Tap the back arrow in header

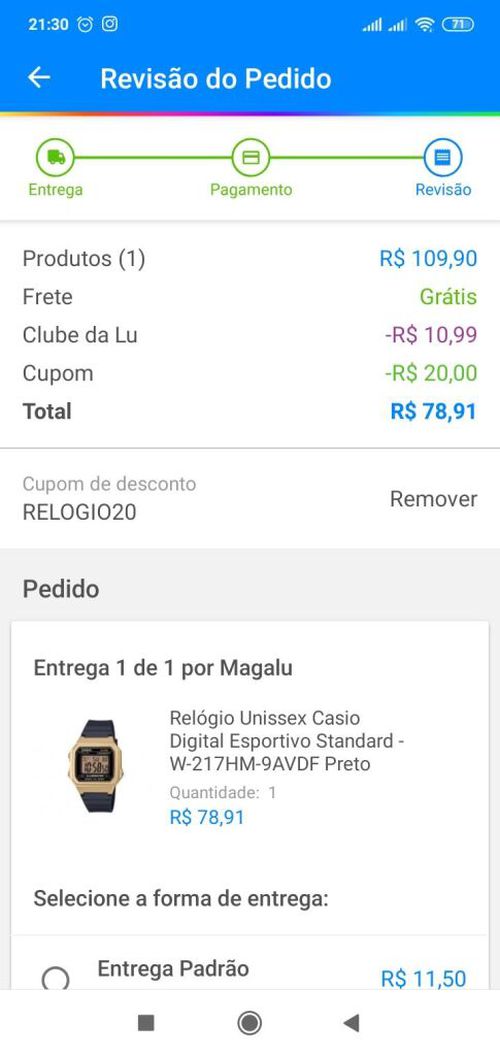tap(39, 78)
